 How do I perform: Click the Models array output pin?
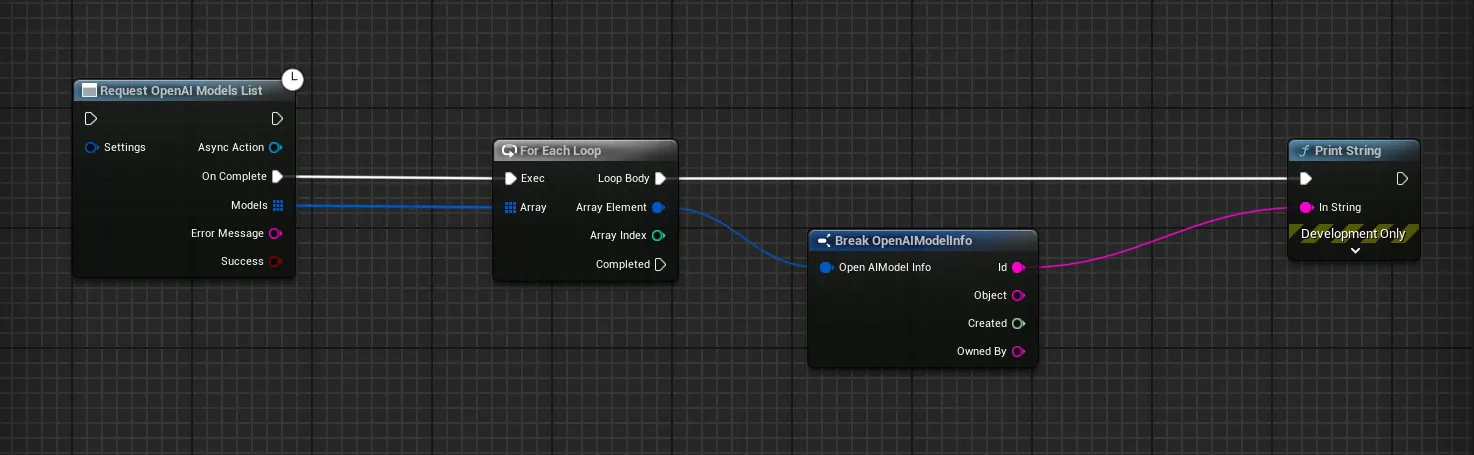(278, 205)
